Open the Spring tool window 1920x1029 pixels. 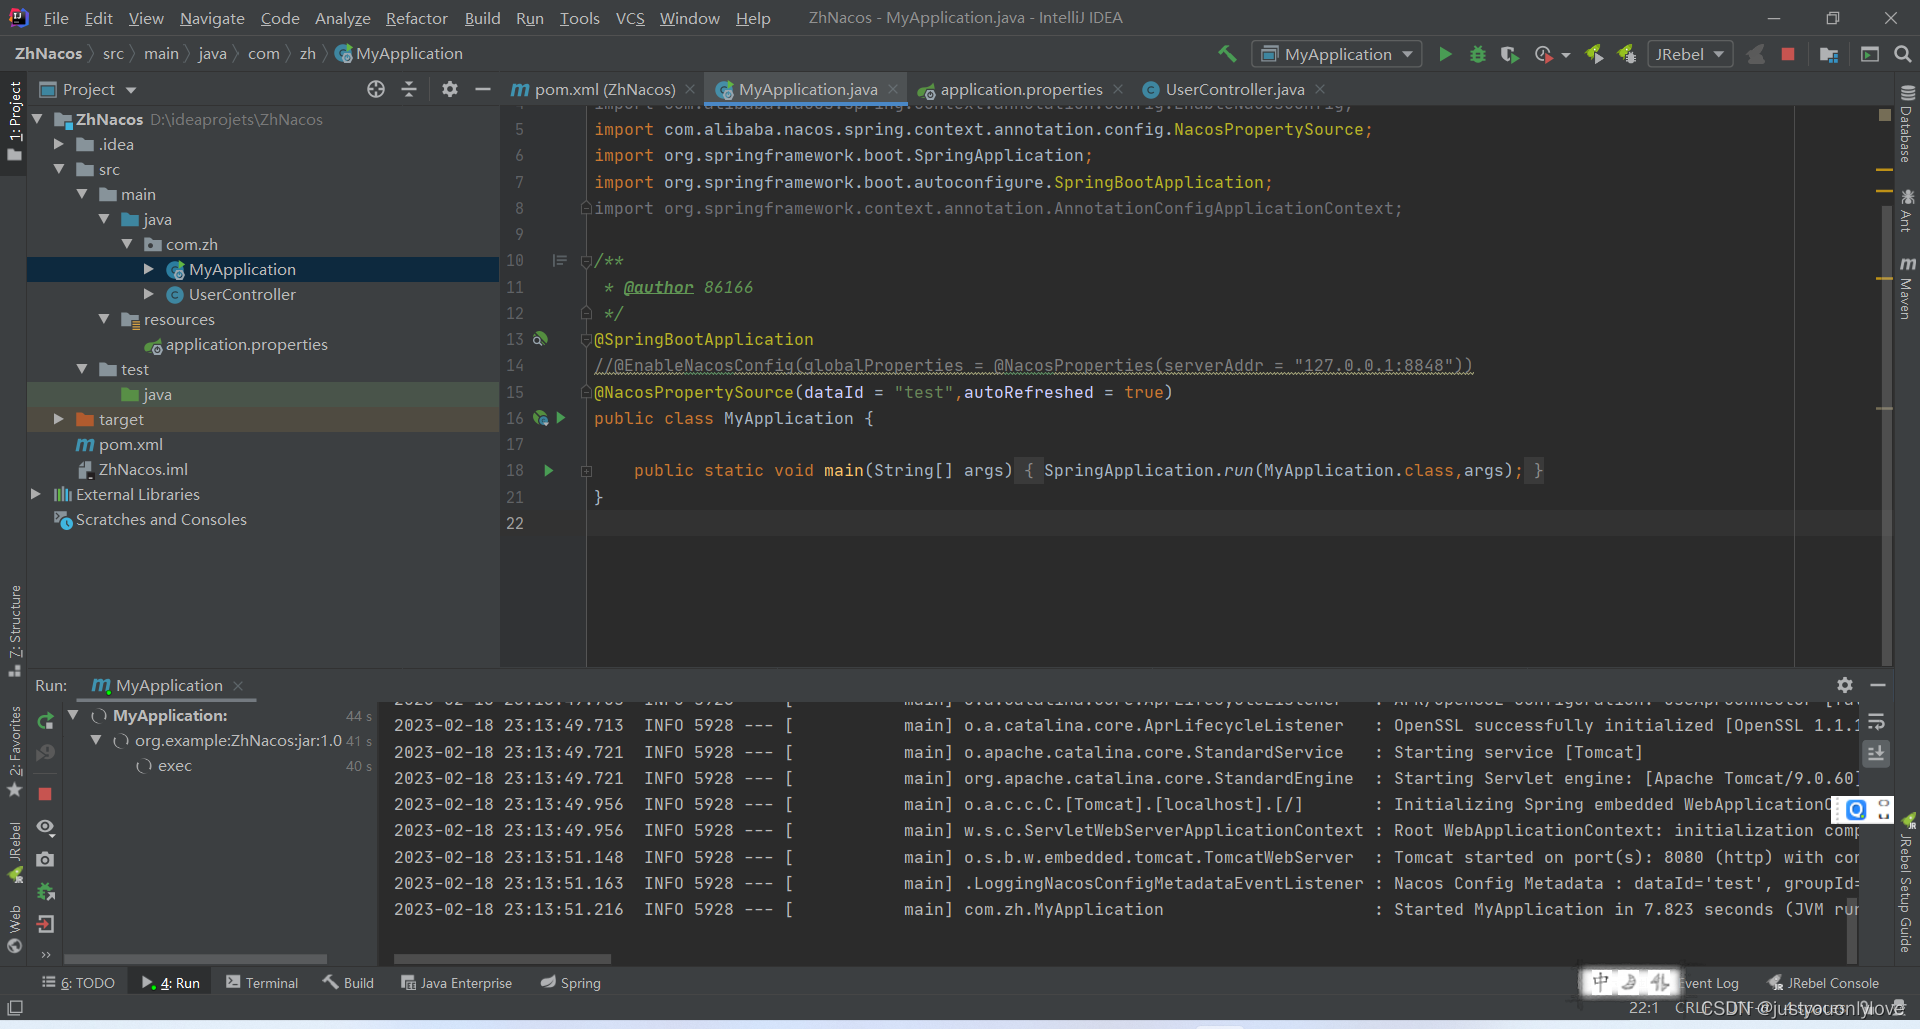571,983
